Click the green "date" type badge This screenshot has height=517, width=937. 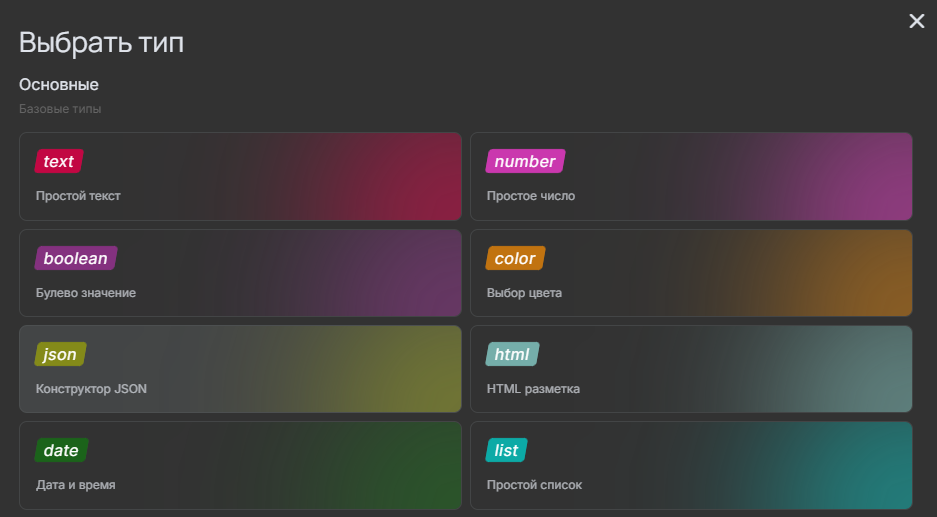[61, 451]
